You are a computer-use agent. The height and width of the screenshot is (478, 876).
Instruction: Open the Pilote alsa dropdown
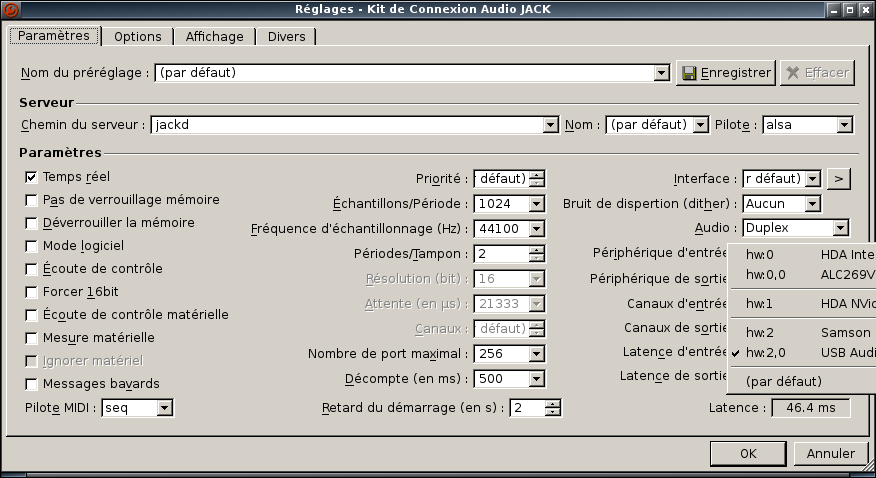point(844,125)
